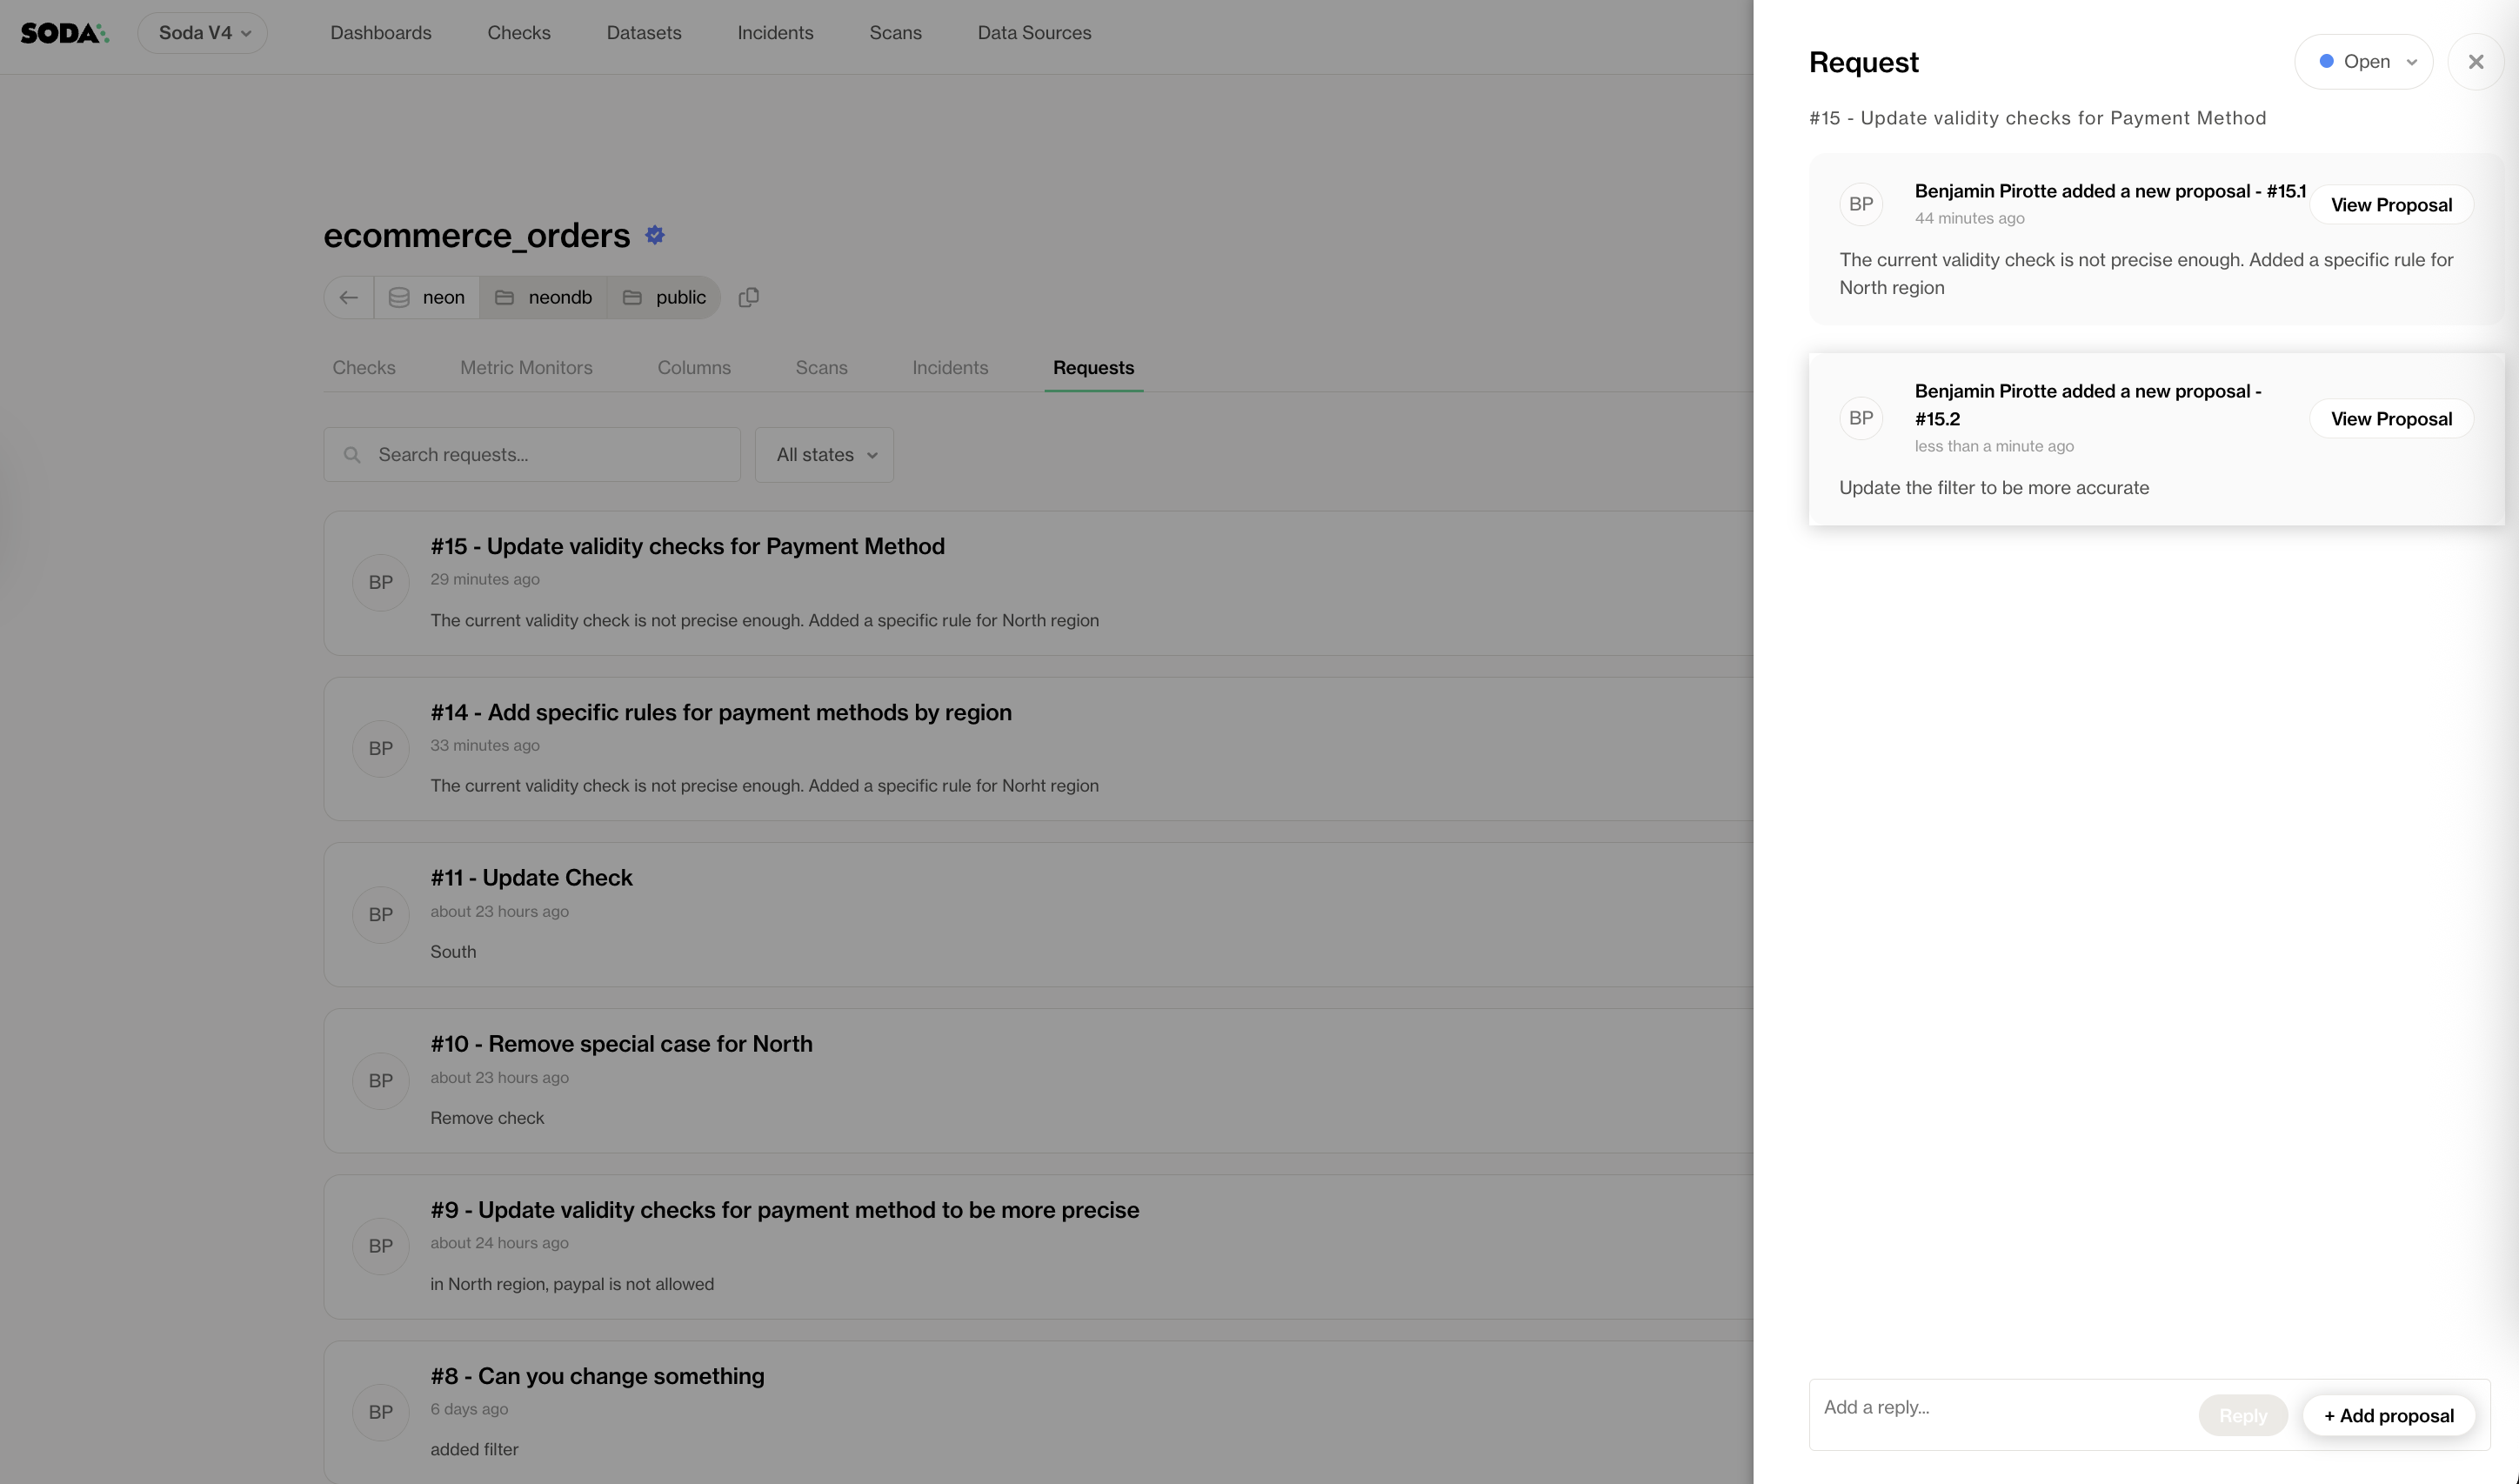
Task: View Proposal for #15.2
Action: tap(2390, 419)
